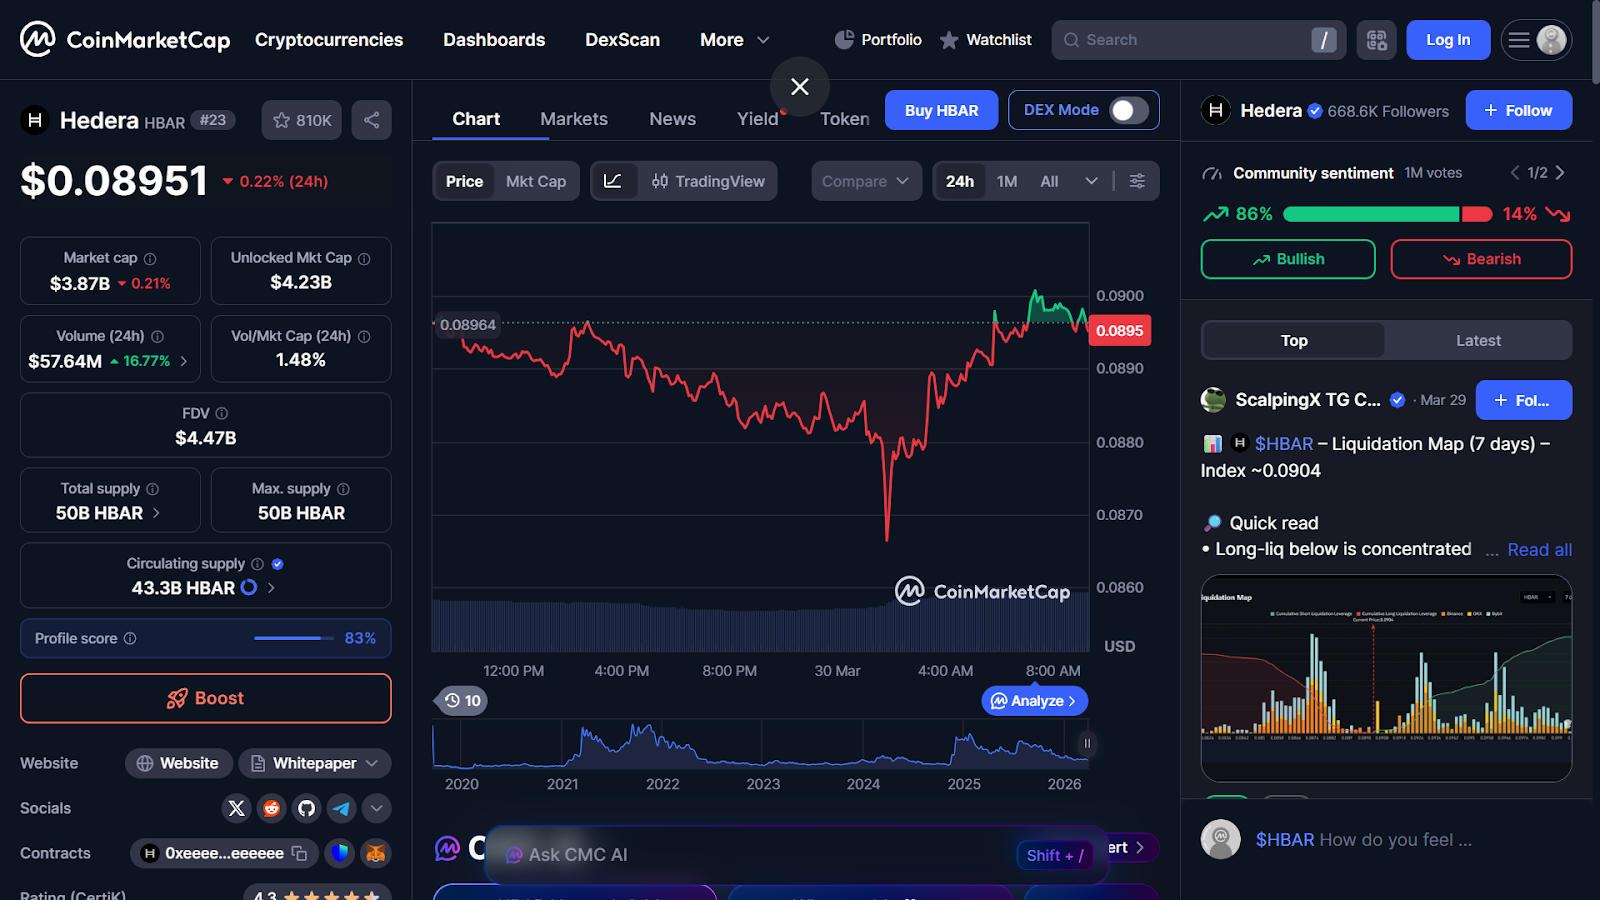This screenshot has width=1600, height=900.
Task: Open the More menu in navigation
Action: (734, 40)
